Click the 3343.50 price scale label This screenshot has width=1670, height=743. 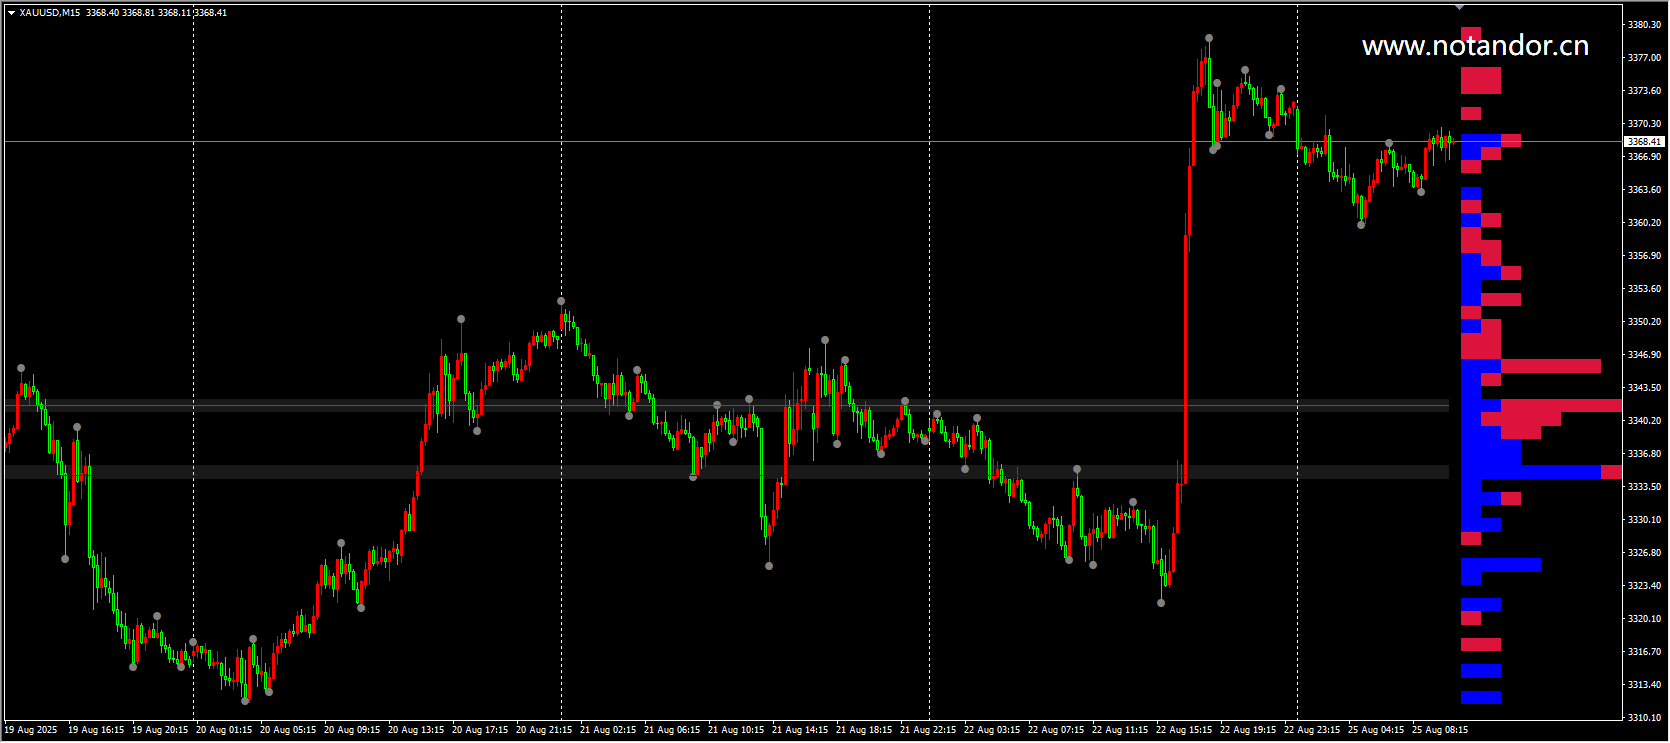point(1645,388)
